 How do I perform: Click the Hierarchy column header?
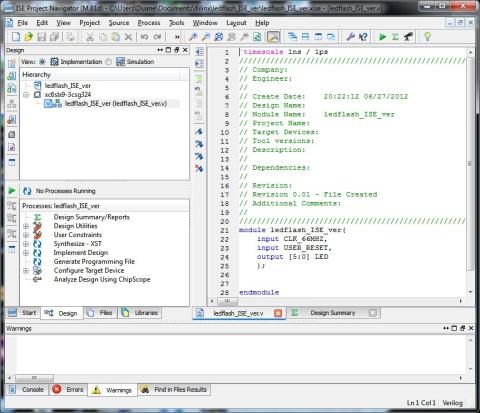100,75
